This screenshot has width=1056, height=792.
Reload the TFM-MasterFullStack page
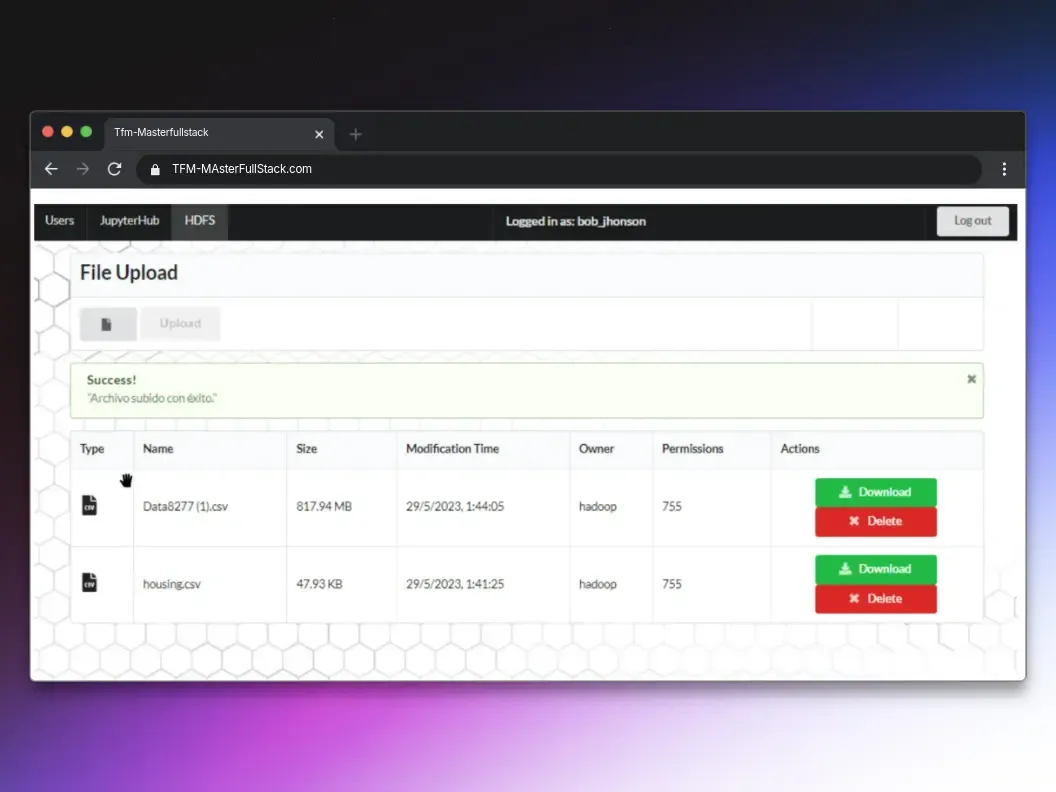point(114,169)
